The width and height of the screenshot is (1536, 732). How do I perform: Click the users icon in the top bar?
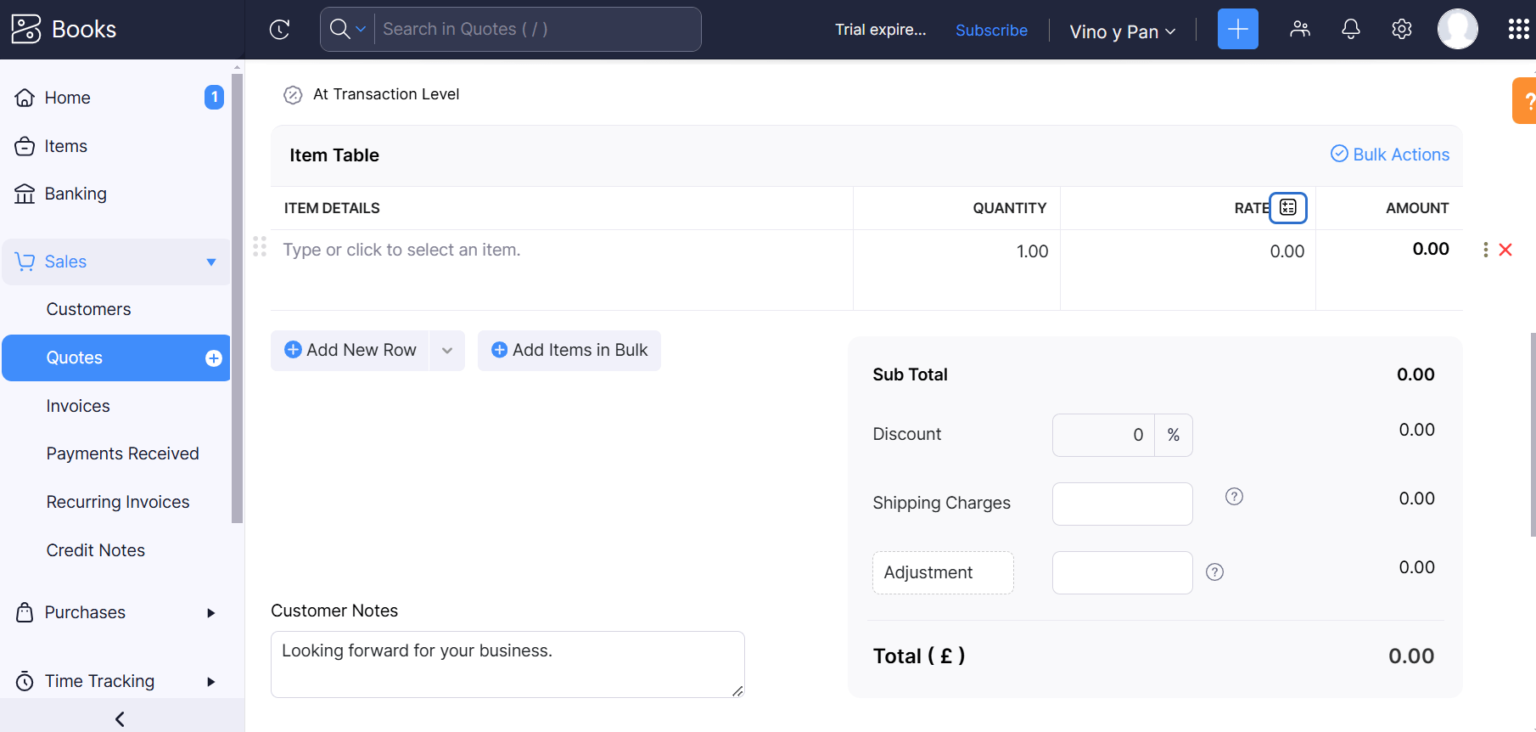1299,29
